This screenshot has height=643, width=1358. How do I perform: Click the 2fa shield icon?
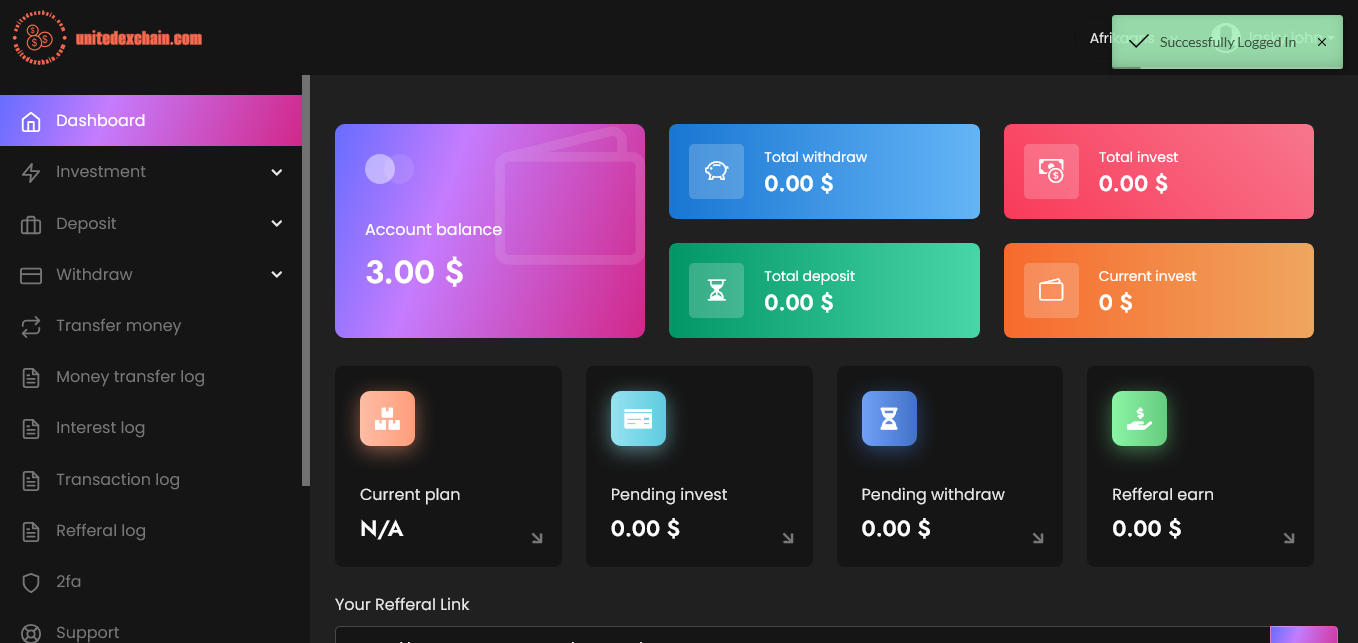pos(31,582)
